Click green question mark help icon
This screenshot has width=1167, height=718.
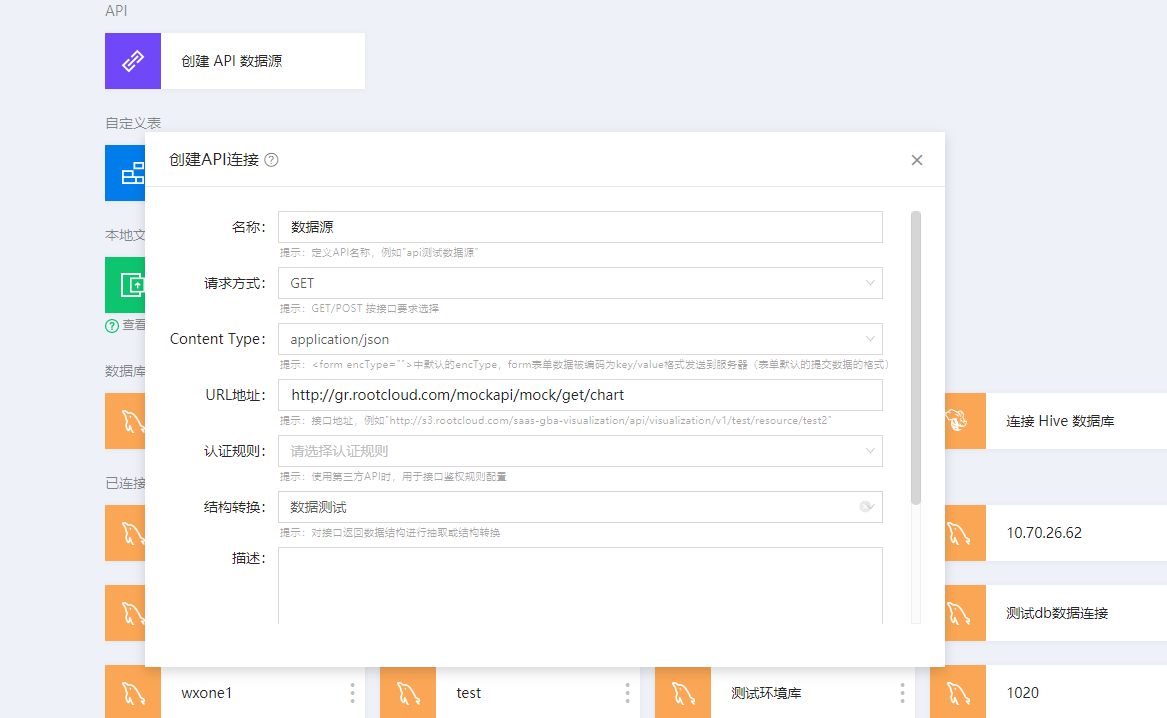click(112, 325)
